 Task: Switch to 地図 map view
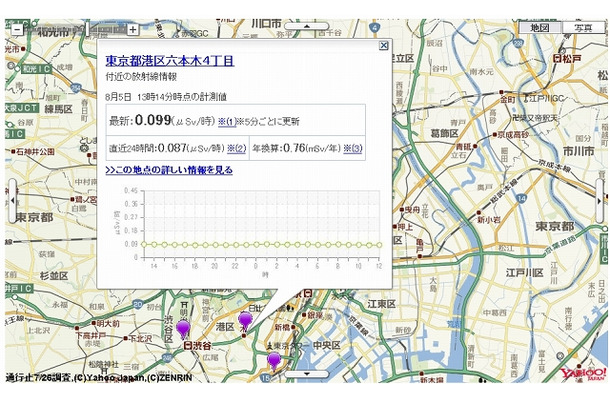coord(540,28)
